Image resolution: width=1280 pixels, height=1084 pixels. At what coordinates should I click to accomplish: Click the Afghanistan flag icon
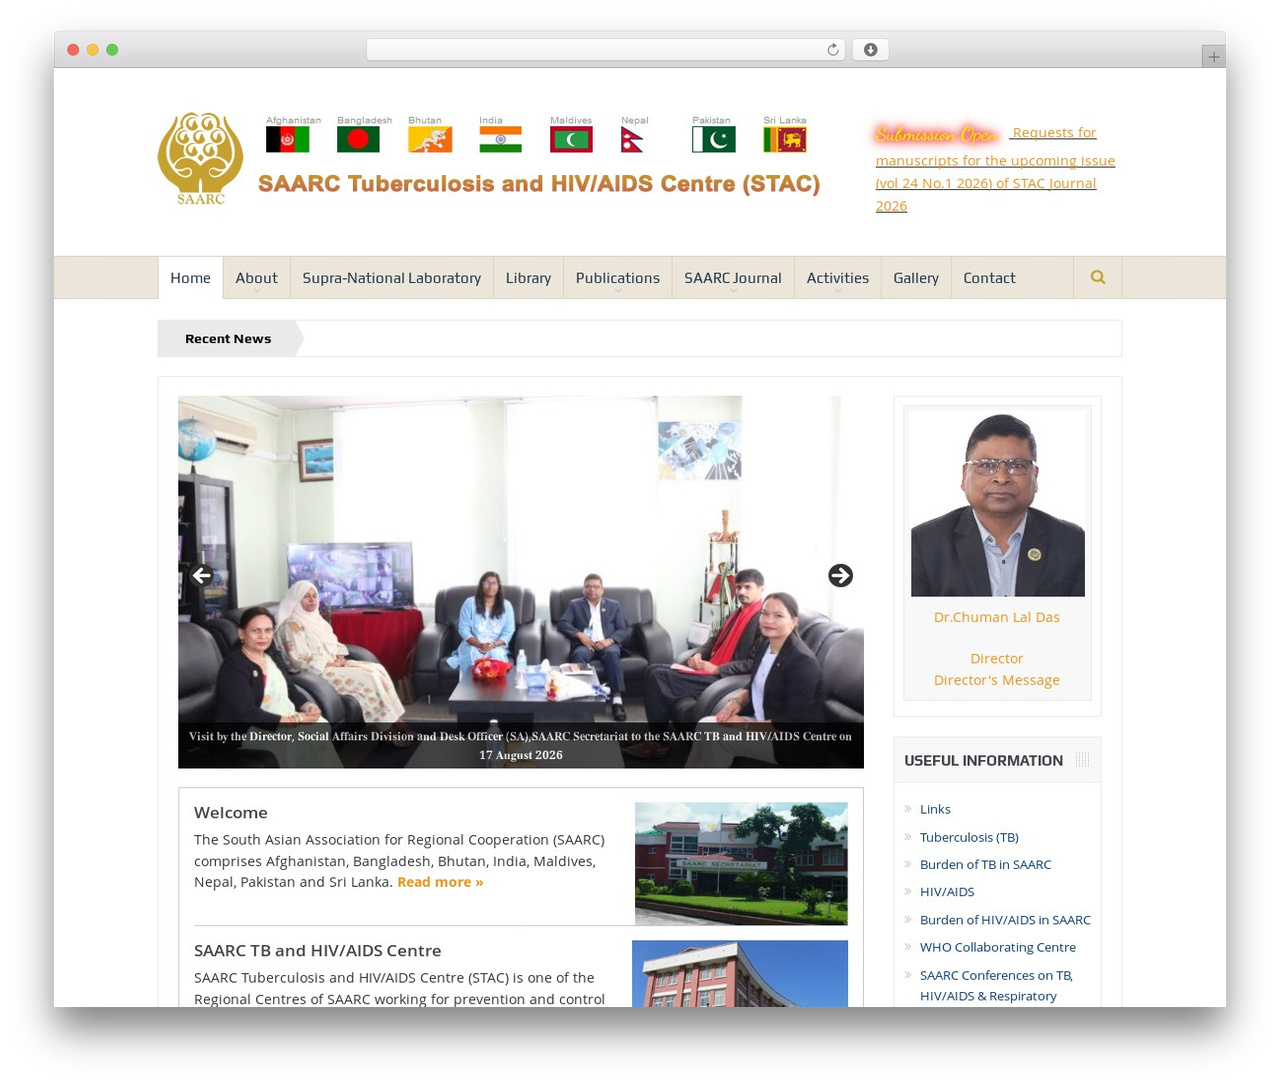[287, 139]
